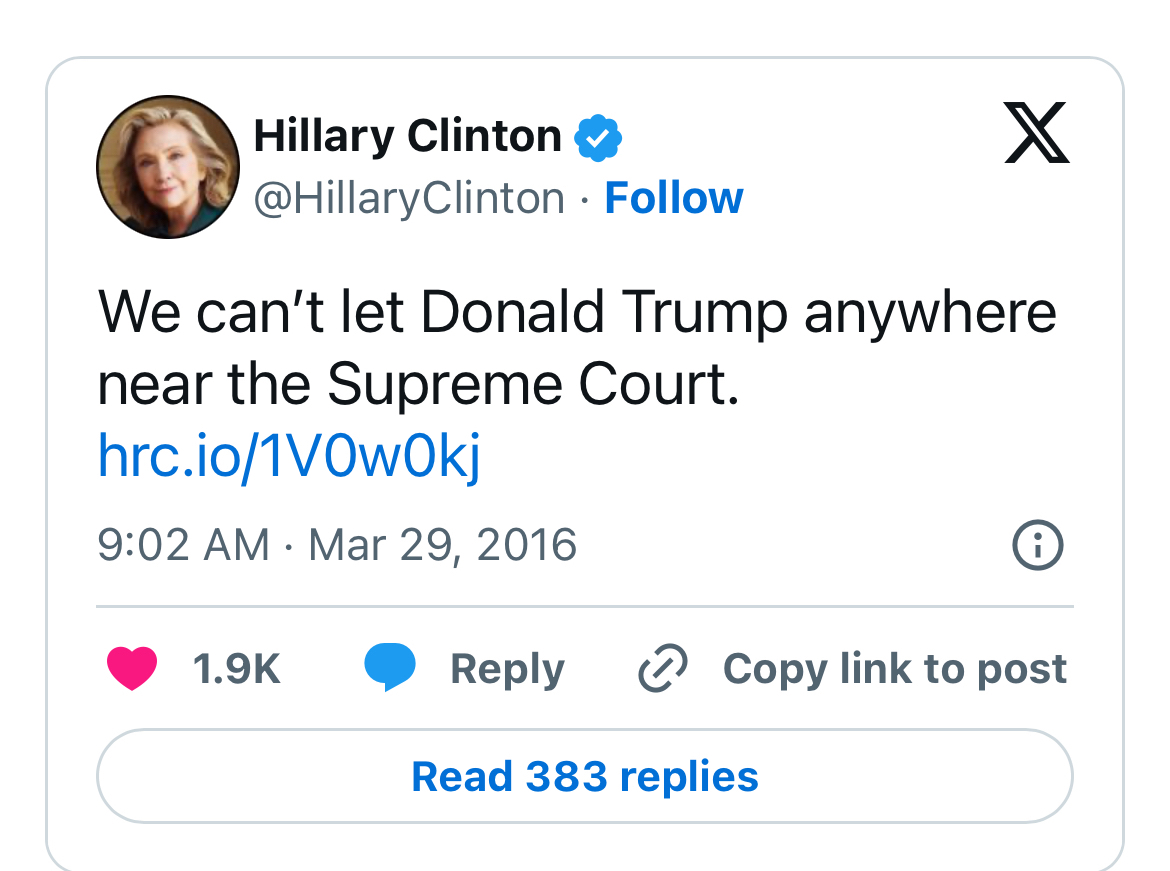This screenshot has width=1170, height=871.
Task: Click the blue reply bubble icon
Action: [390, 669]
